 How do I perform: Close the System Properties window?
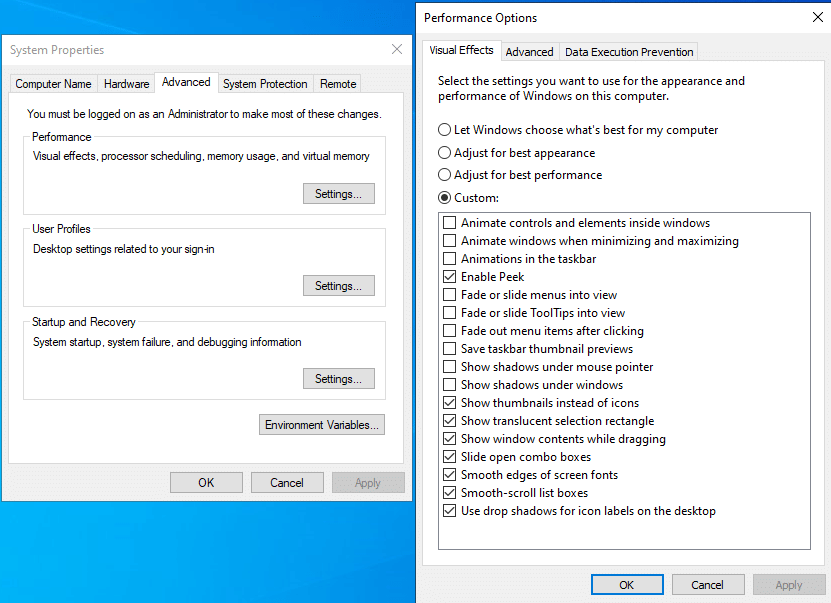(x=397, y=49)
